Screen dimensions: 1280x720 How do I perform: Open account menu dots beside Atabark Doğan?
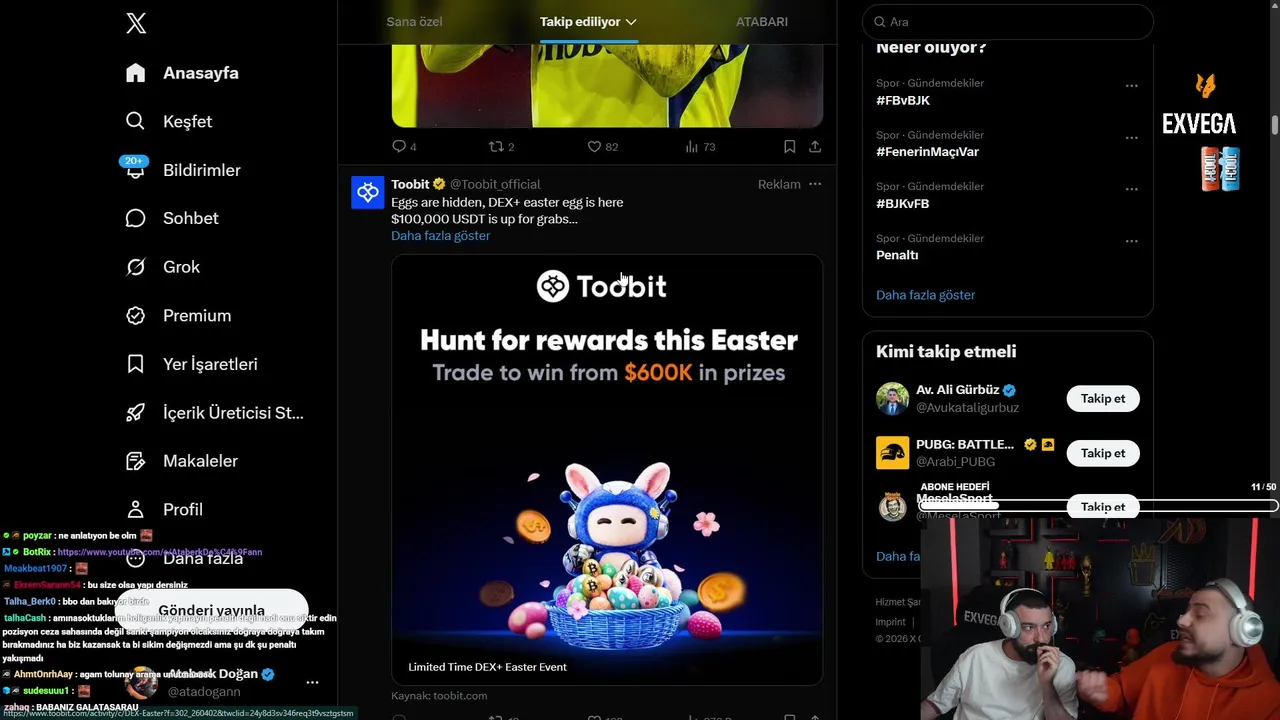point(312,682)
